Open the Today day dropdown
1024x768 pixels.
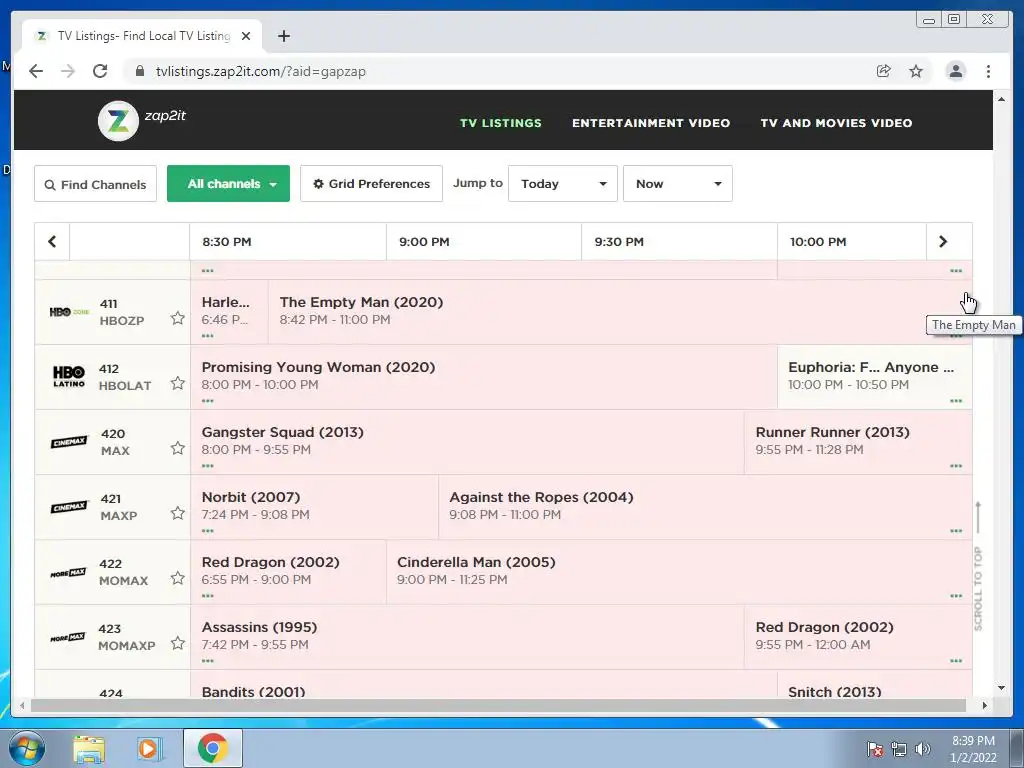point(562,184)
